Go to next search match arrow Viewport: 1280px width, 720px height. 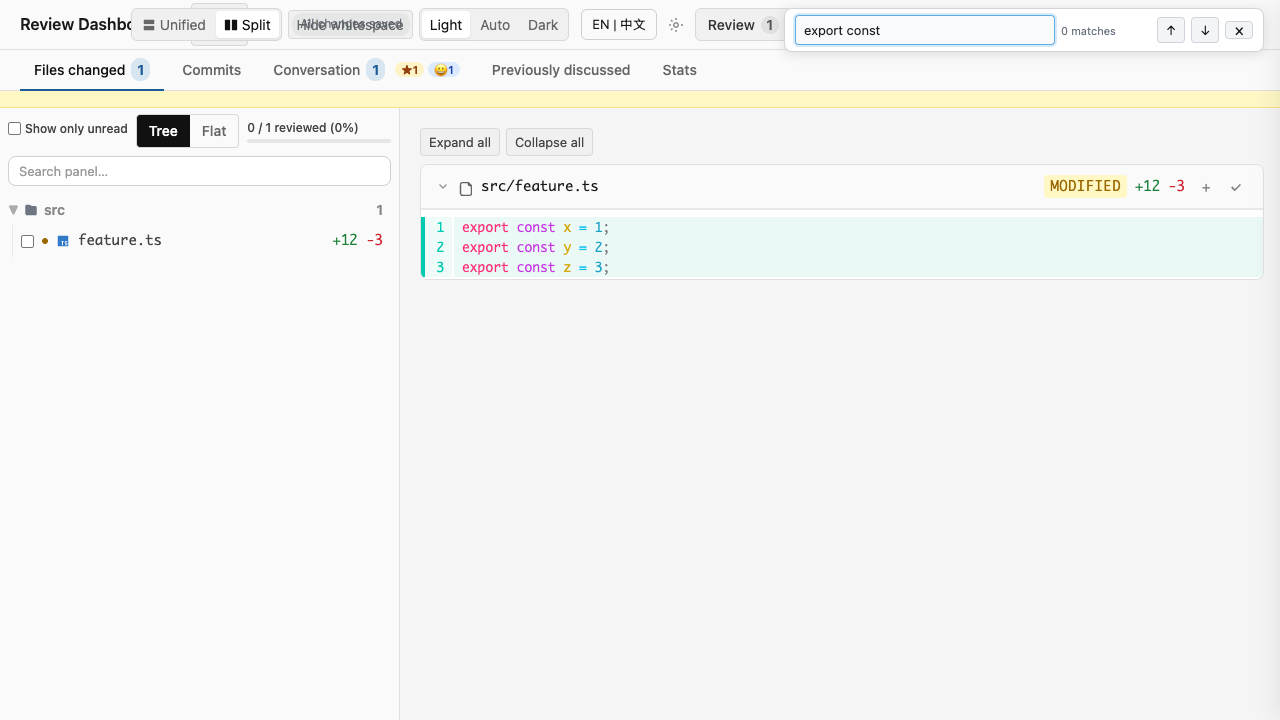click(x=1205, y=30)
